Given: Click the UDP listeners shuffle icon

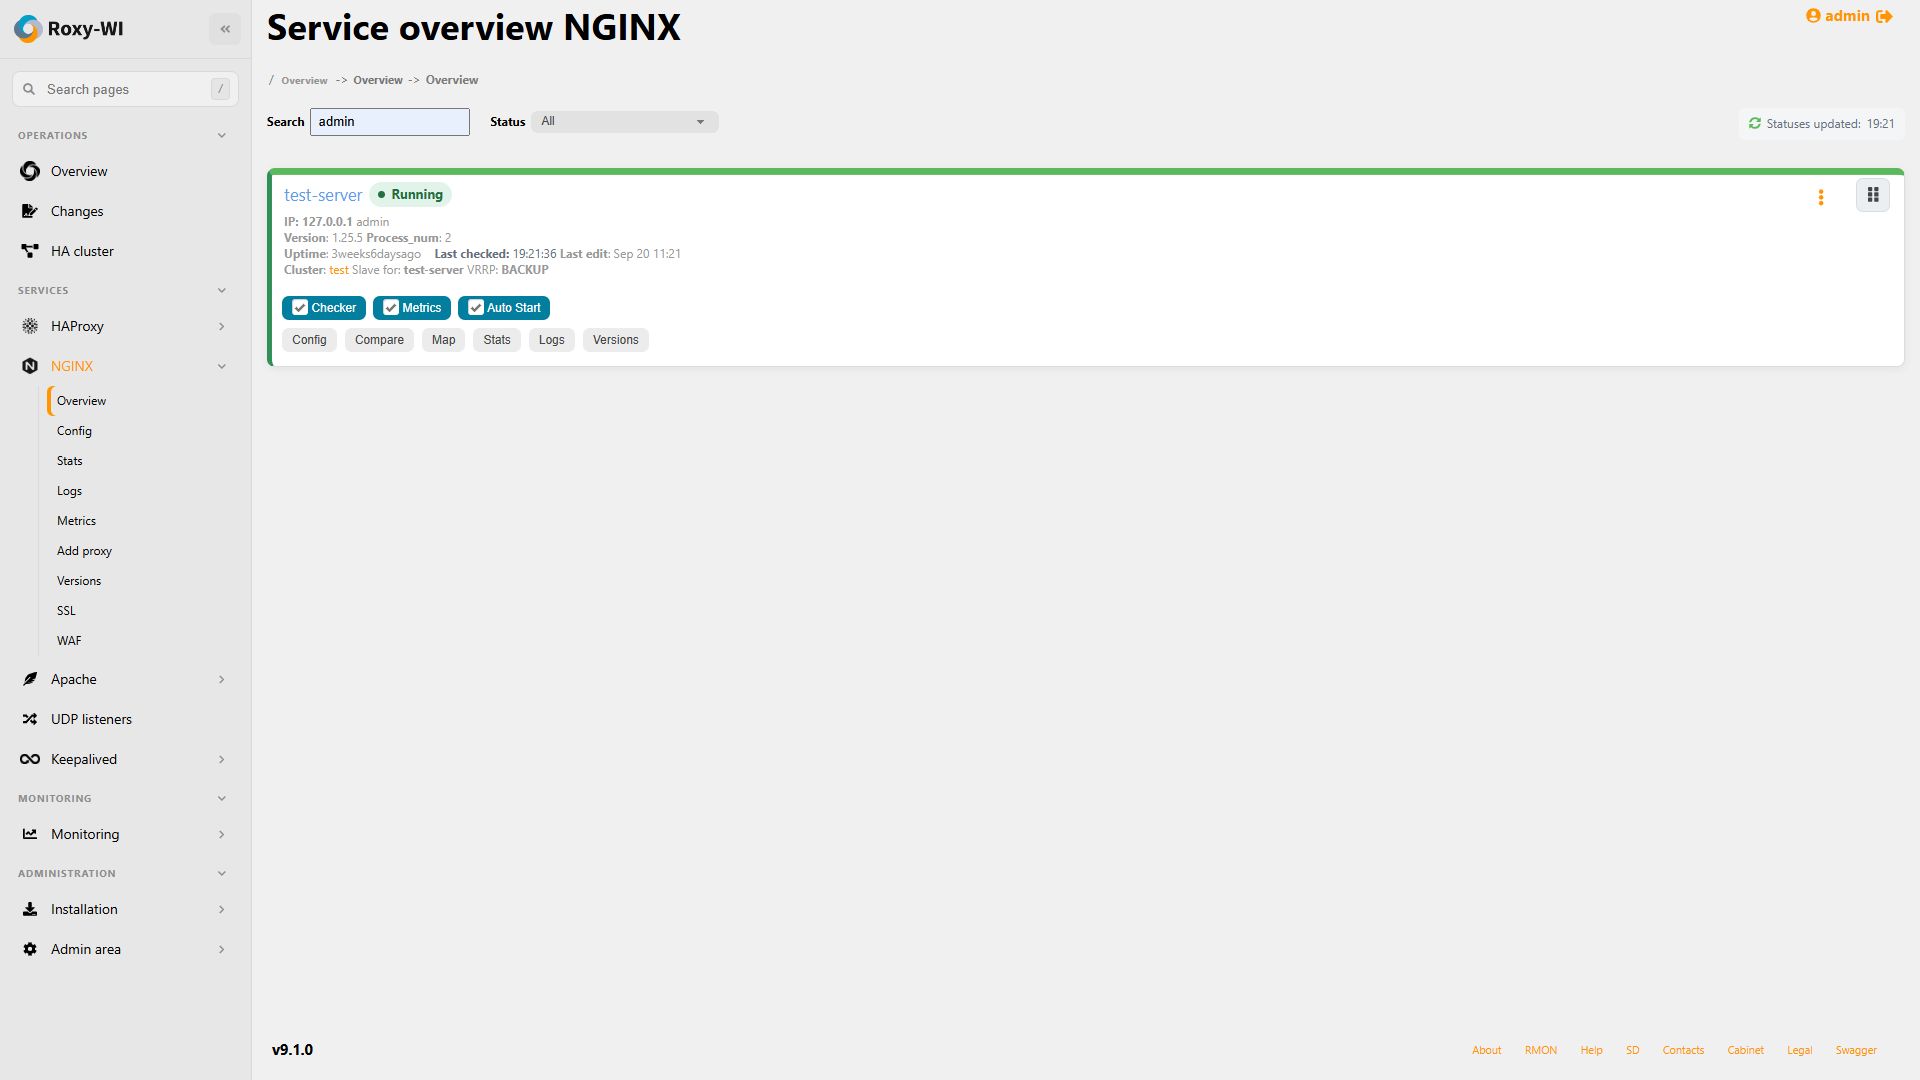Looking at the screenshot, I should click(30, 719).
